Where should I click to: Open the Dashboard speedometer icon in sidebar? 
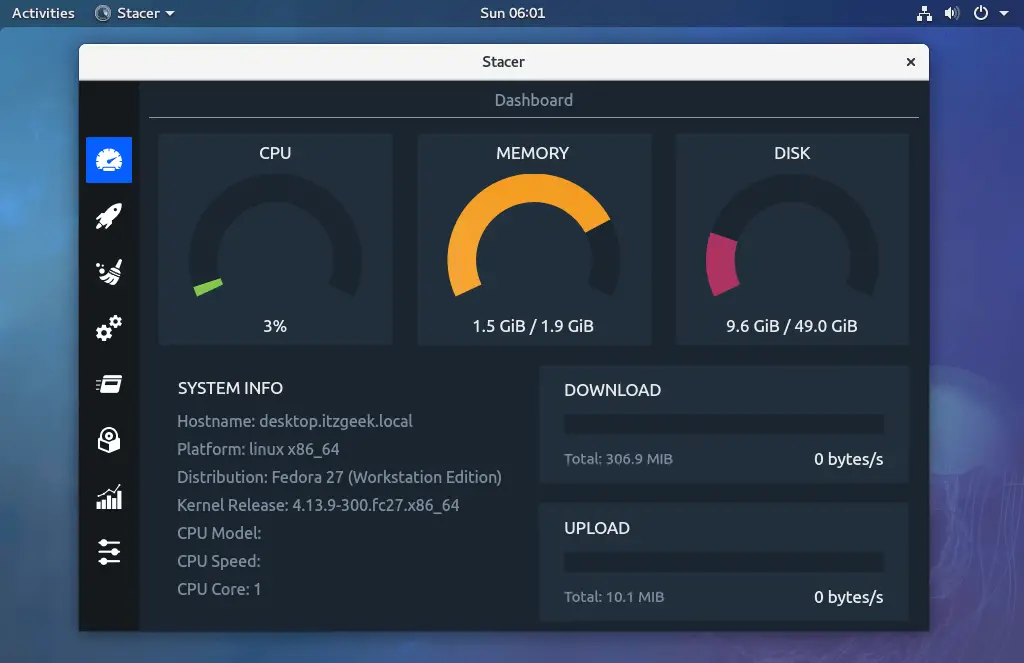point(108,160)
